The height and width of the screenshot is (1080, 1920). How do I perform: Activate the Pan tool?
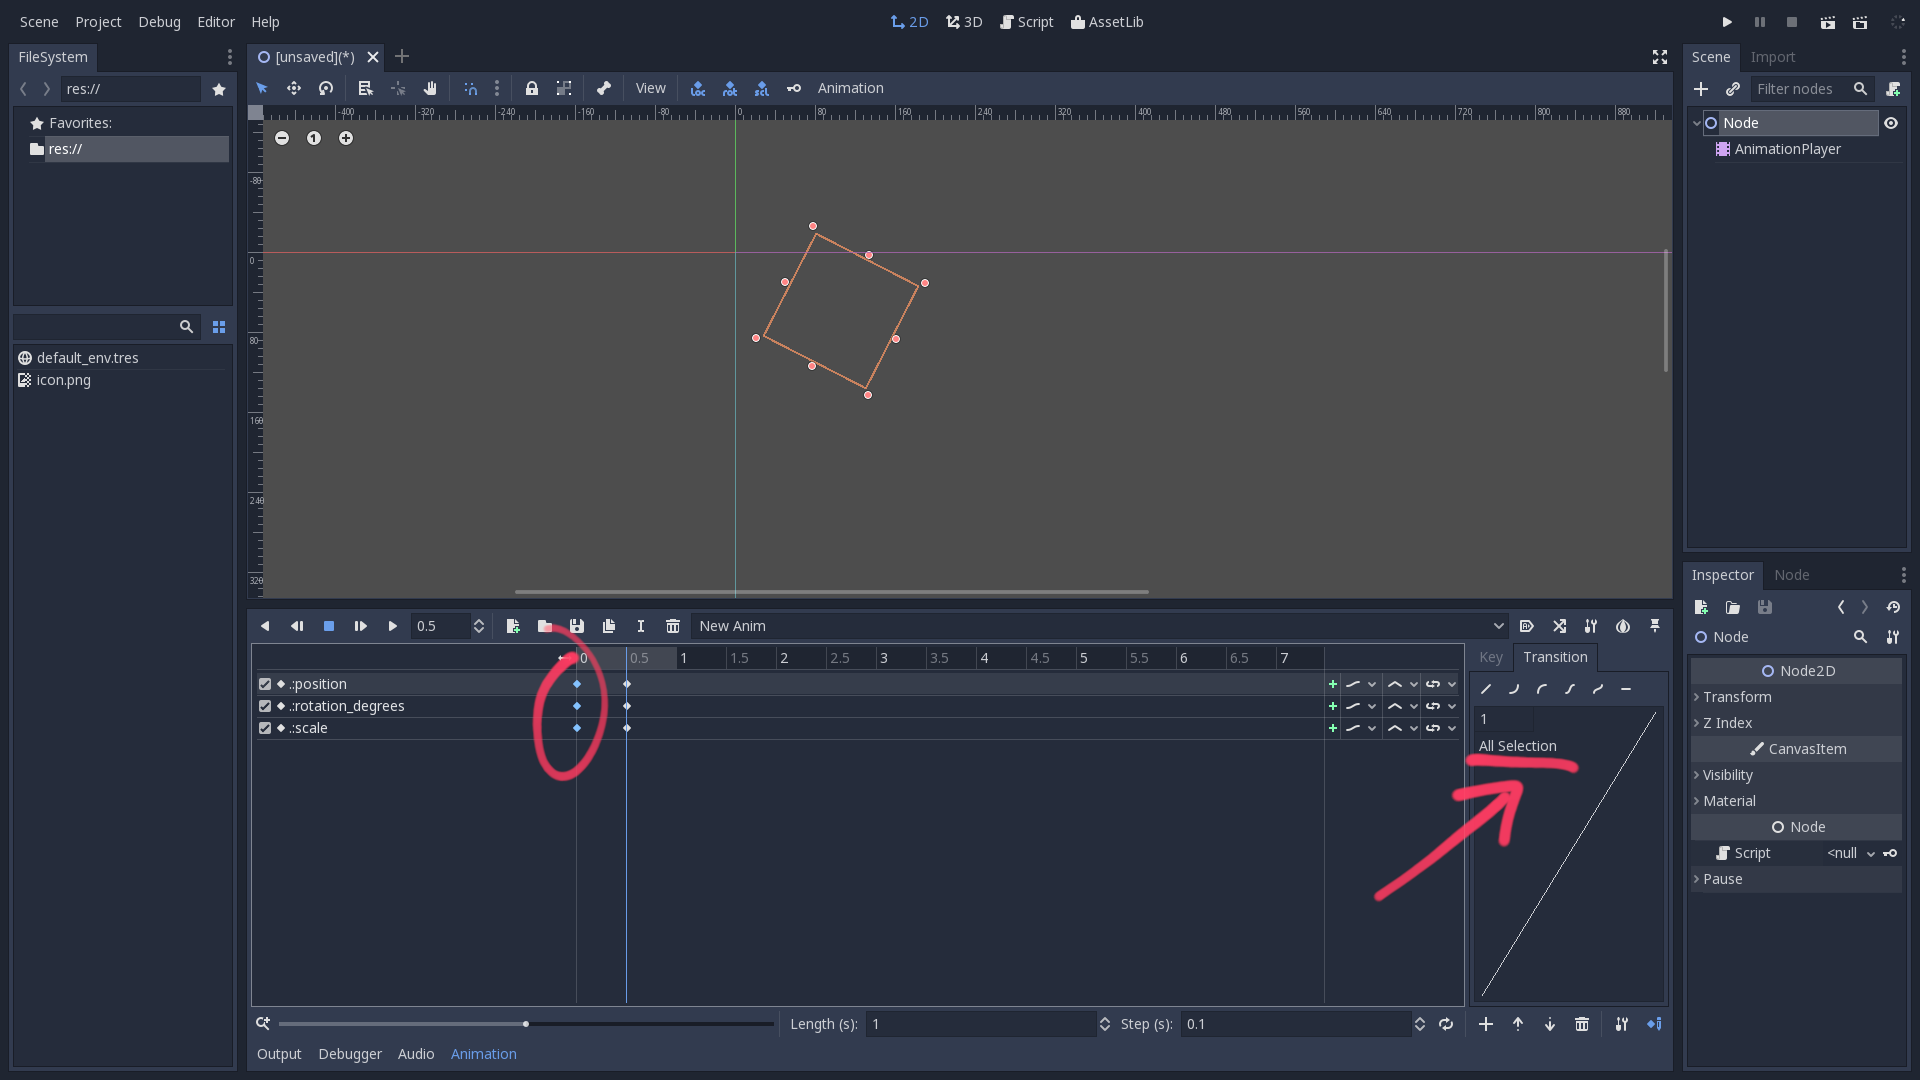430,88
